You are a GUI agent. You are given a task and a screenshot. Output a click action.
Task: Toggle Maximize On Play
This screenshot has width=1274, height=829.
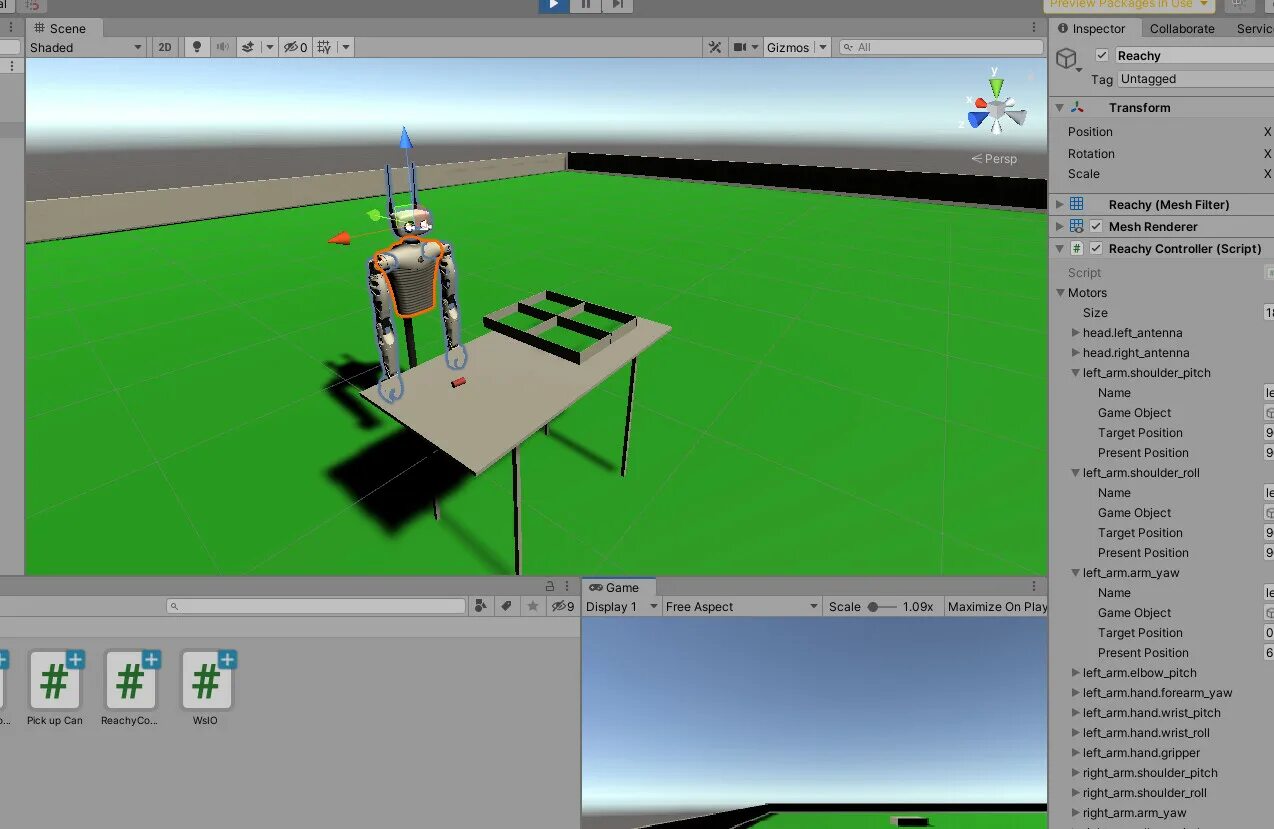(x=996, y=606)
